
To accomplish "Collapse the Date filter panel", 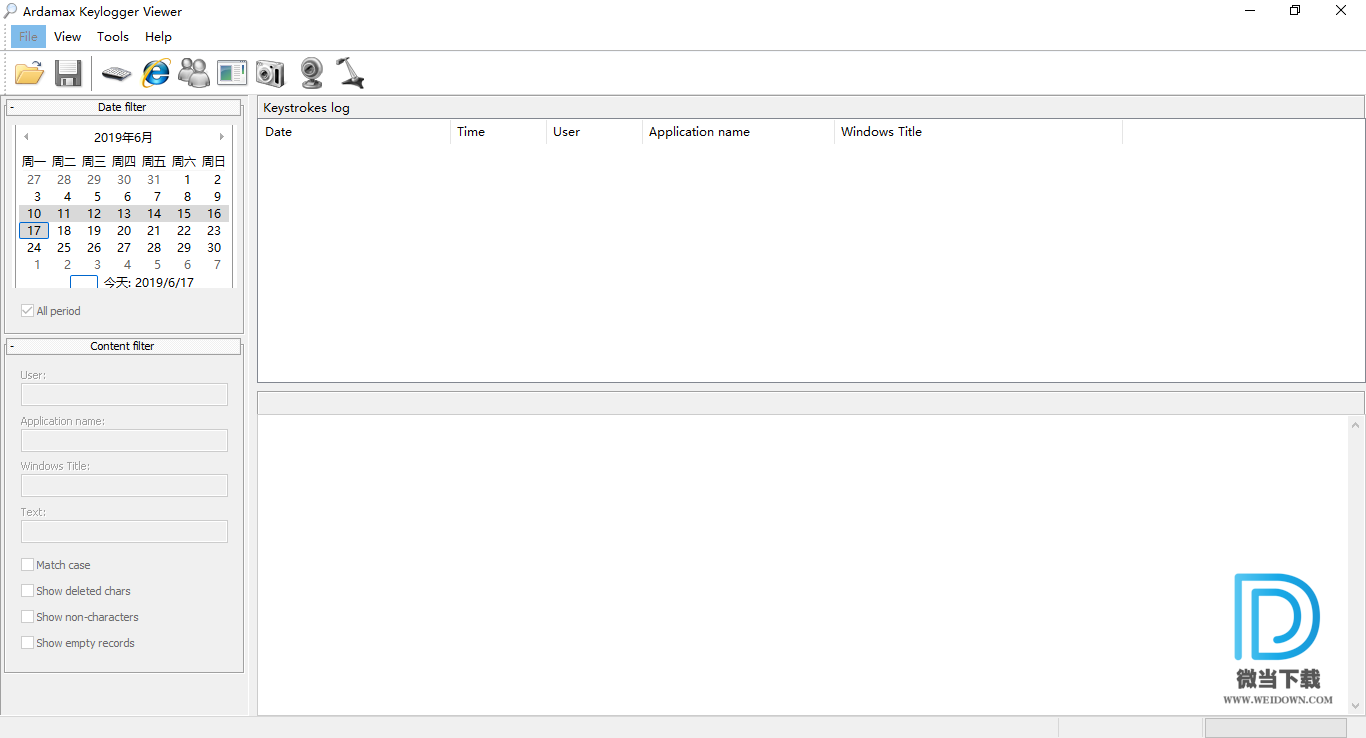I will click(x=12, y=107).
